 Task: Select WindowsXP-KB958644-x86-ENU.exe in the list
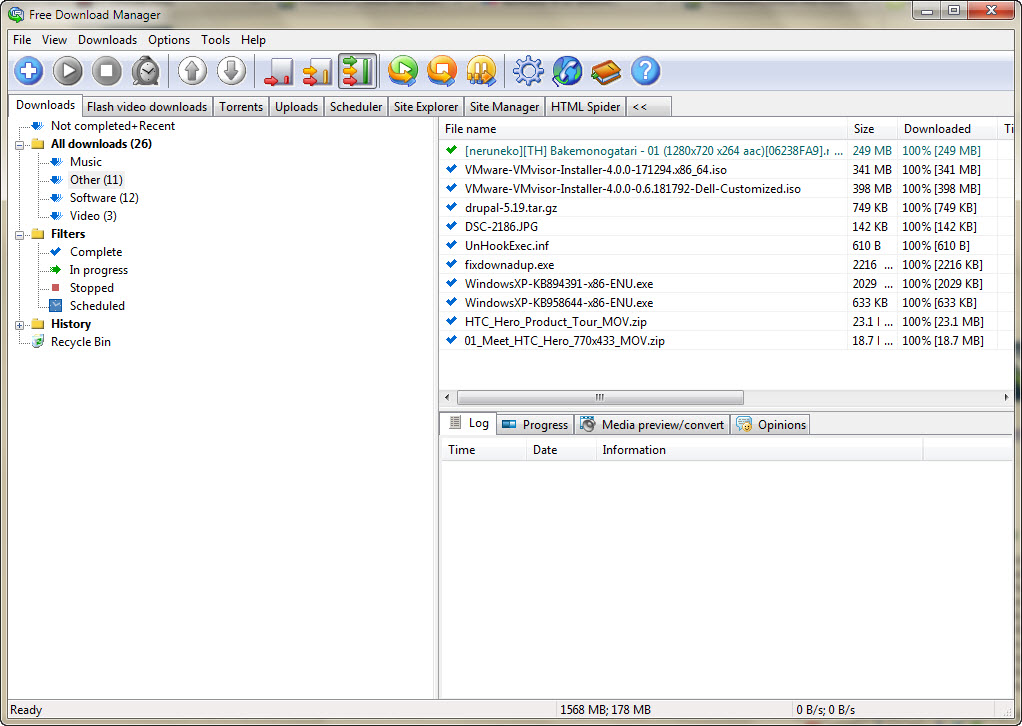point(726,303)
